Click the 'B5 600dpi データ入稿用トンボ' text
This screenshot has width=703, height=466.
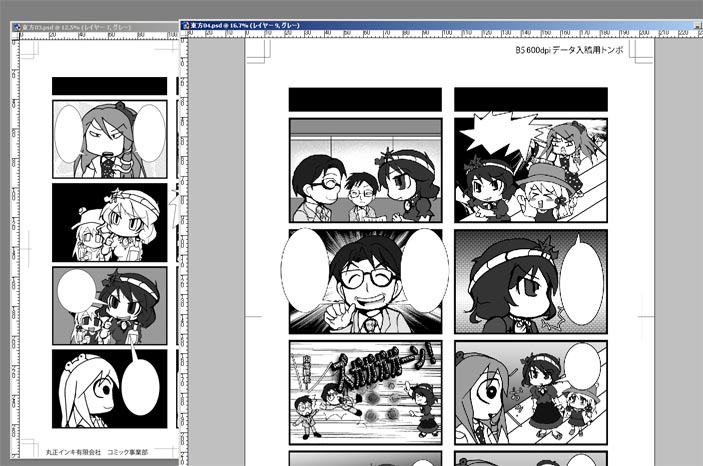(569, 50)
